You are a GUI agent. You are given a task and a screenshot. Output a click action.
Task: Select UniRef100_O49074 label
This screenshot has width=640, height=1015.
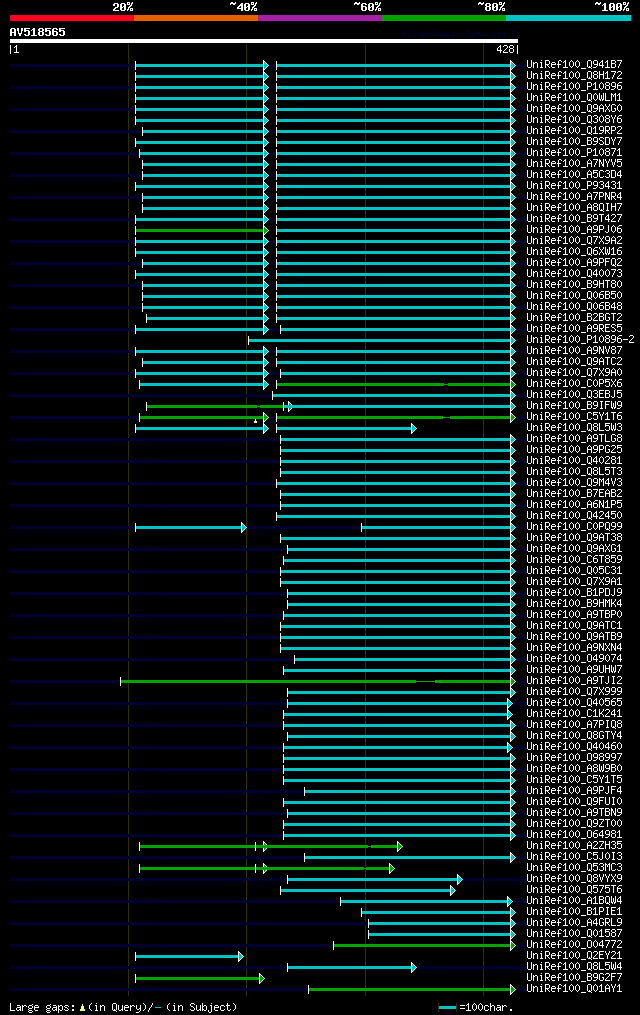point(574,659)
